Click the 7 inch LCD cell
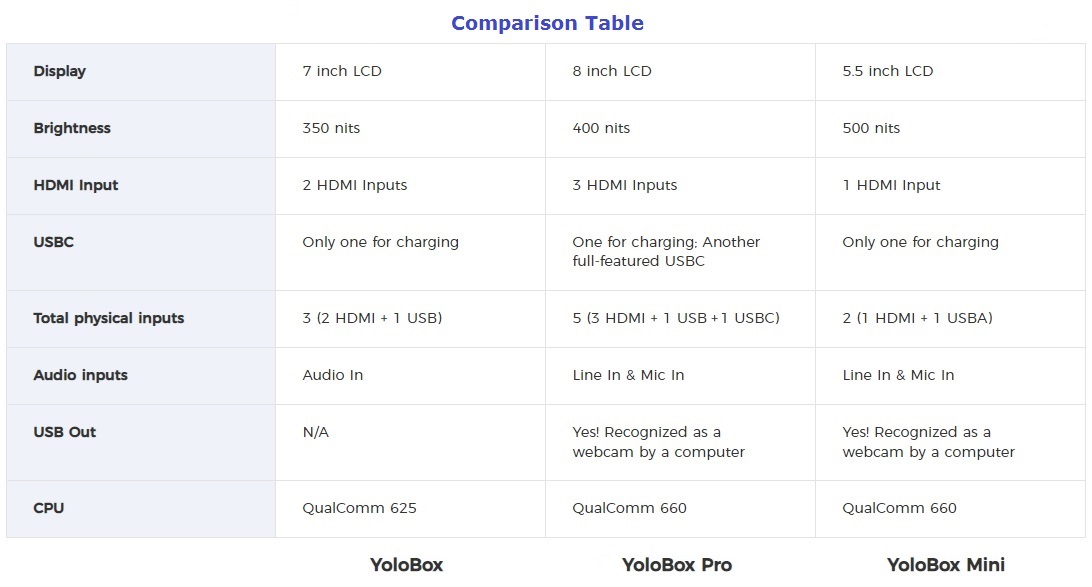1092x587 pixels. click(x=342, y=71)
